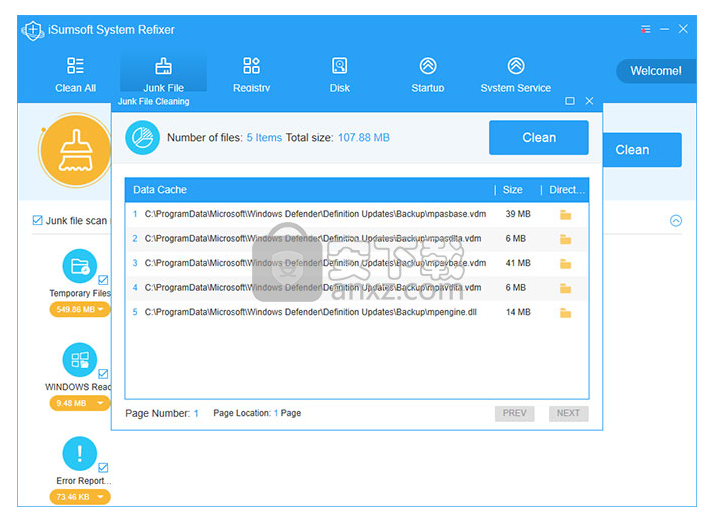
Task: Open the Clean All tab
Action: point(75,74)
